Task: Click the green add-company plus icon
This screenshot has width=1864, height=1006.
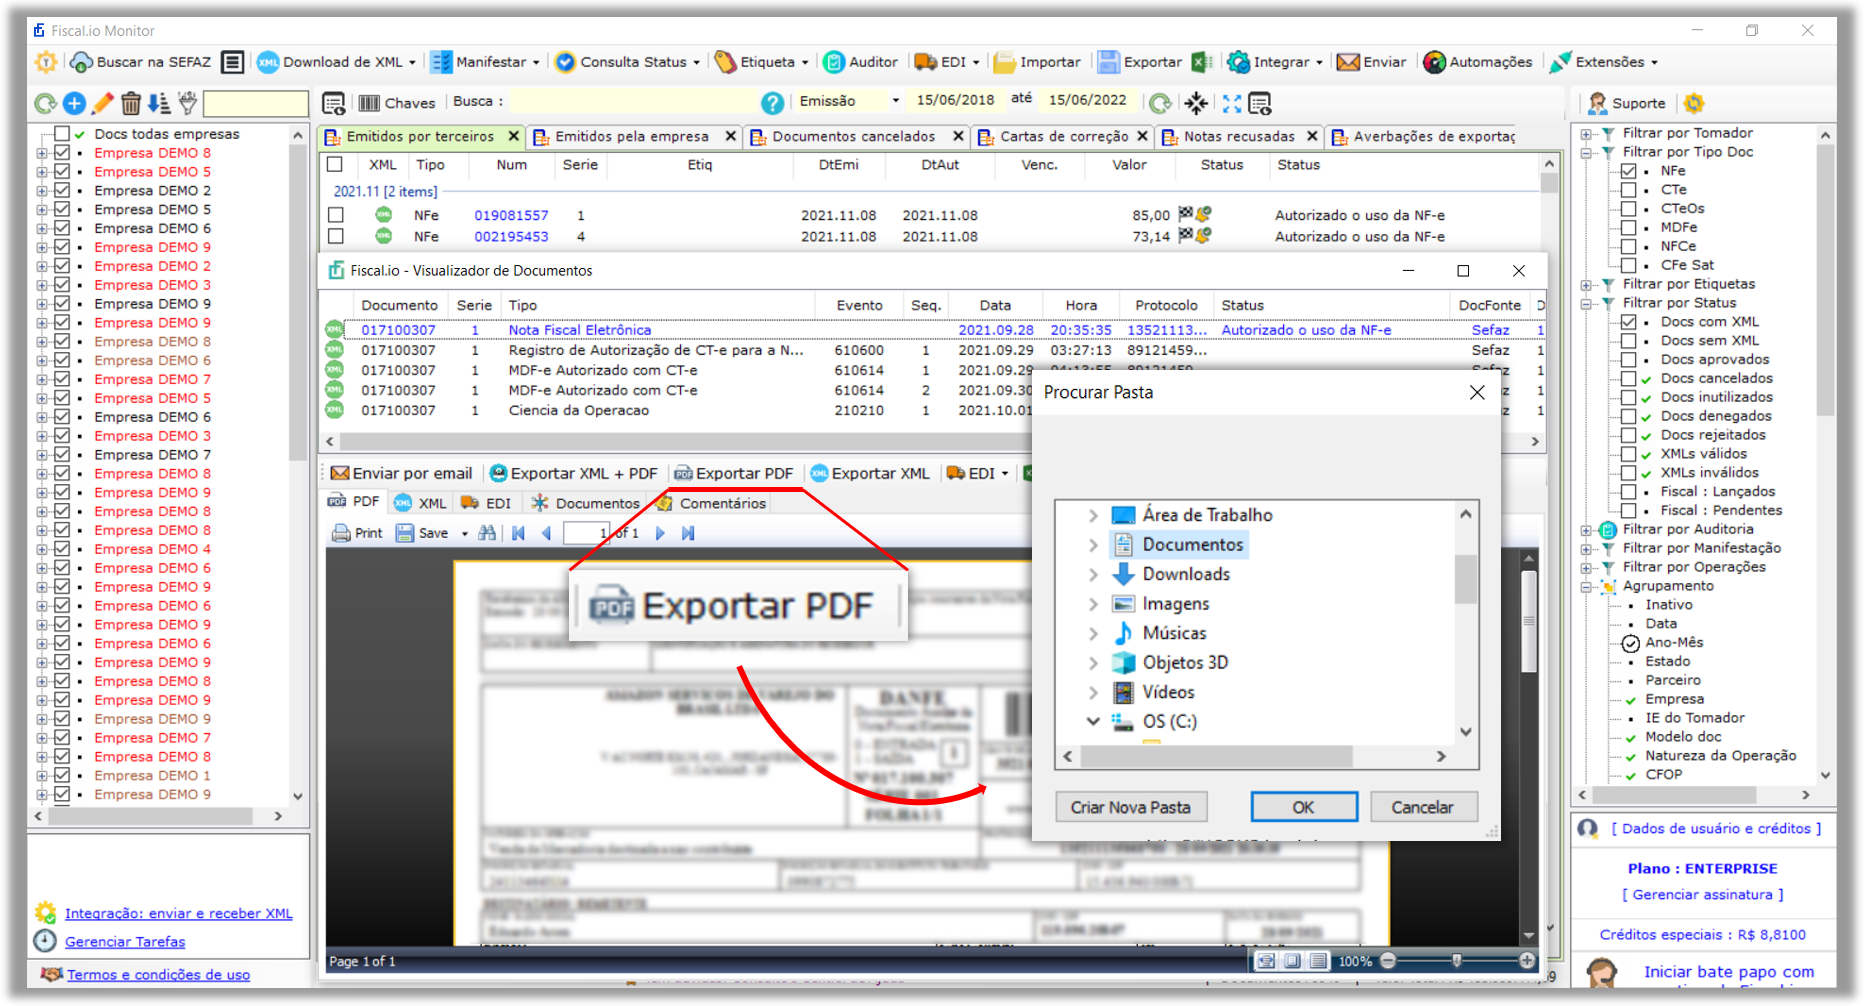Action: 74,103
